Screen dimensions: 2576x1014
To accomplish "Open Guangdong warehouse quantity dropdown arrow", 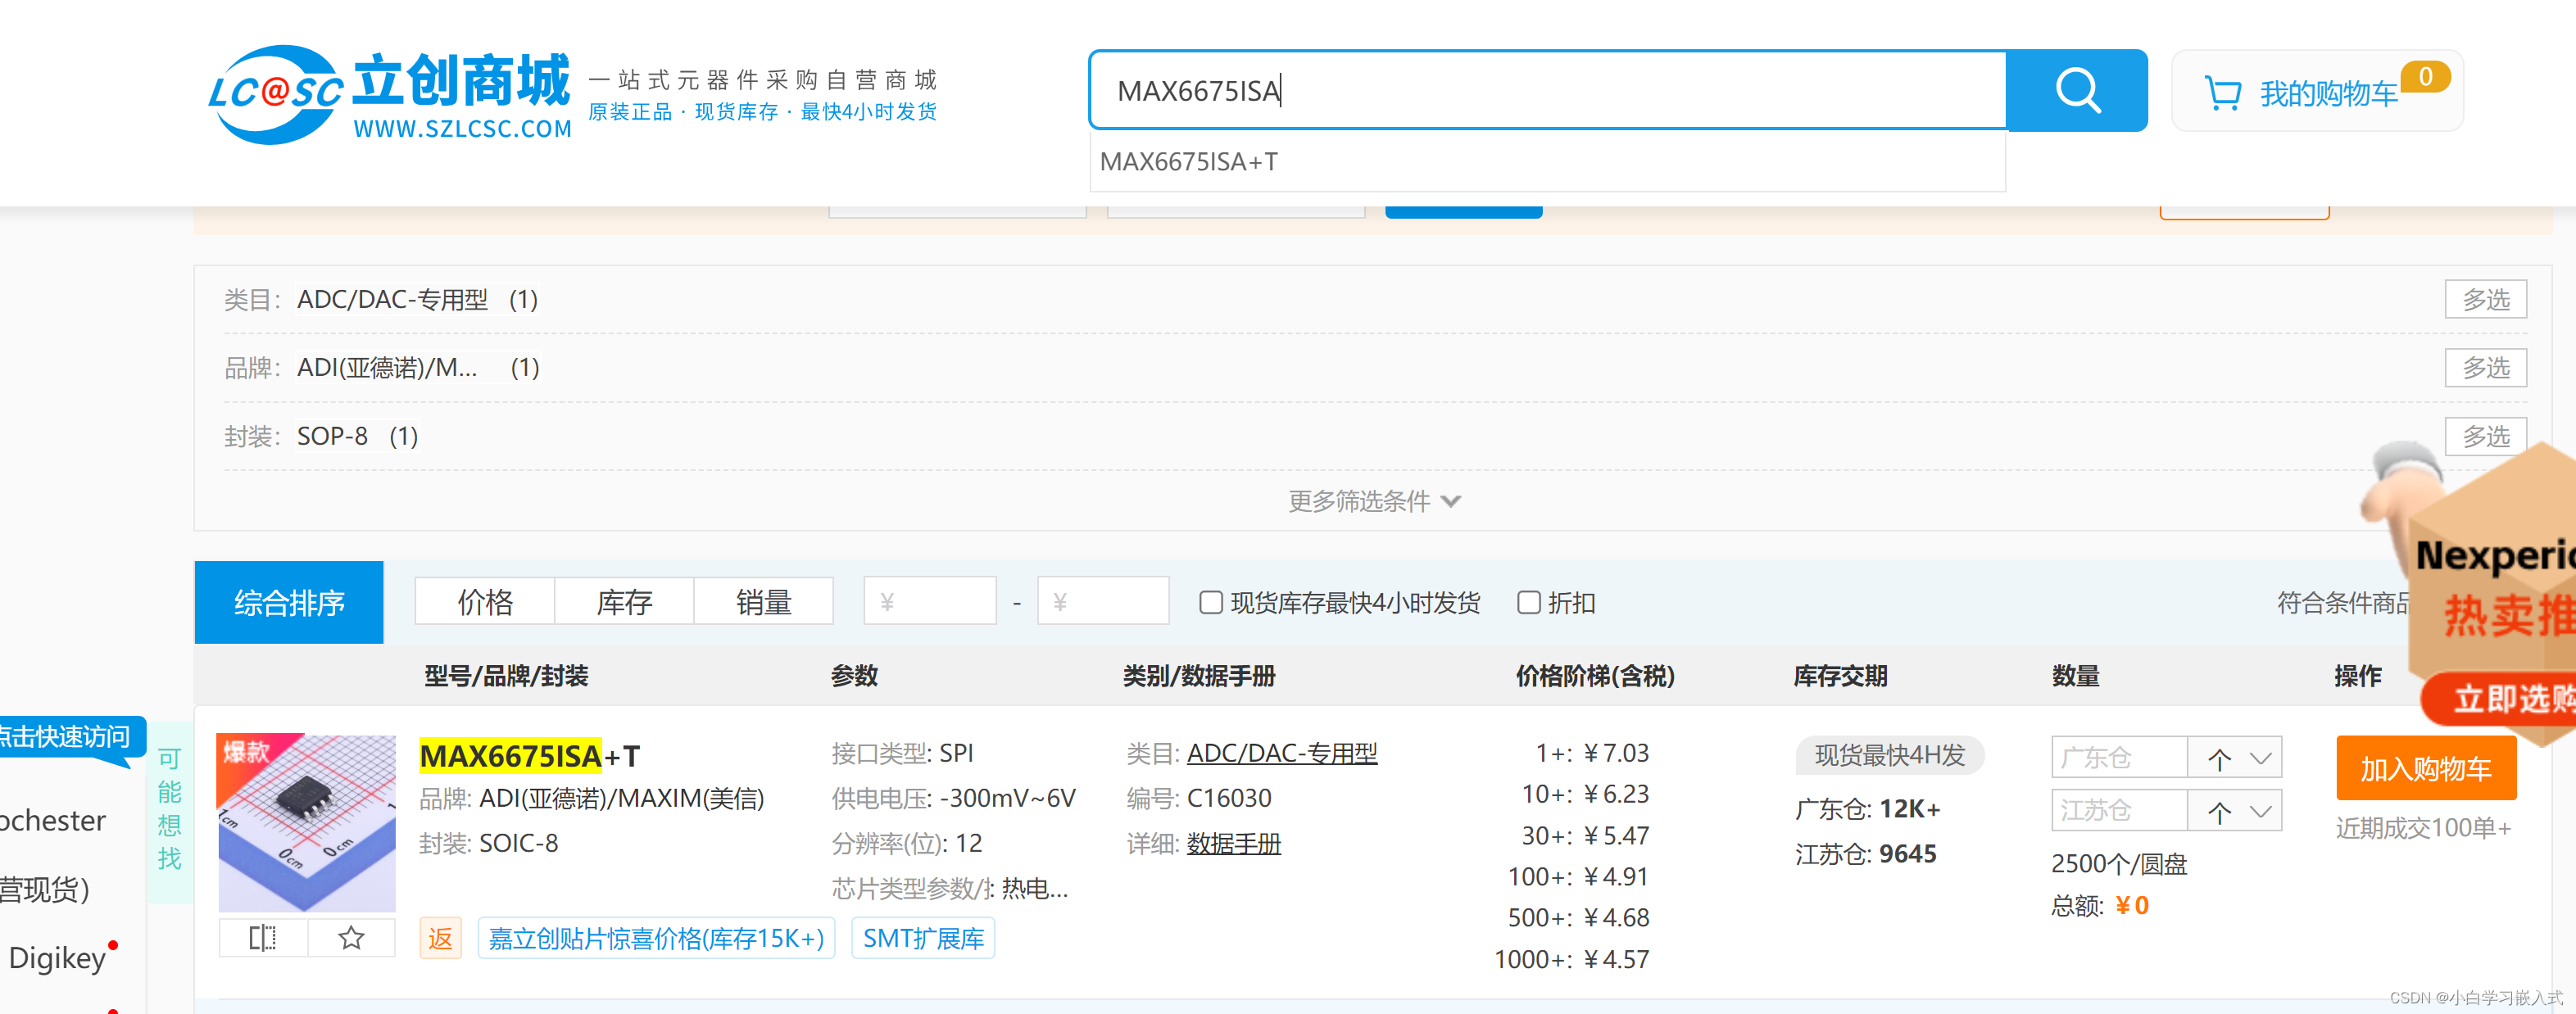I will (x=2260, y=759).
